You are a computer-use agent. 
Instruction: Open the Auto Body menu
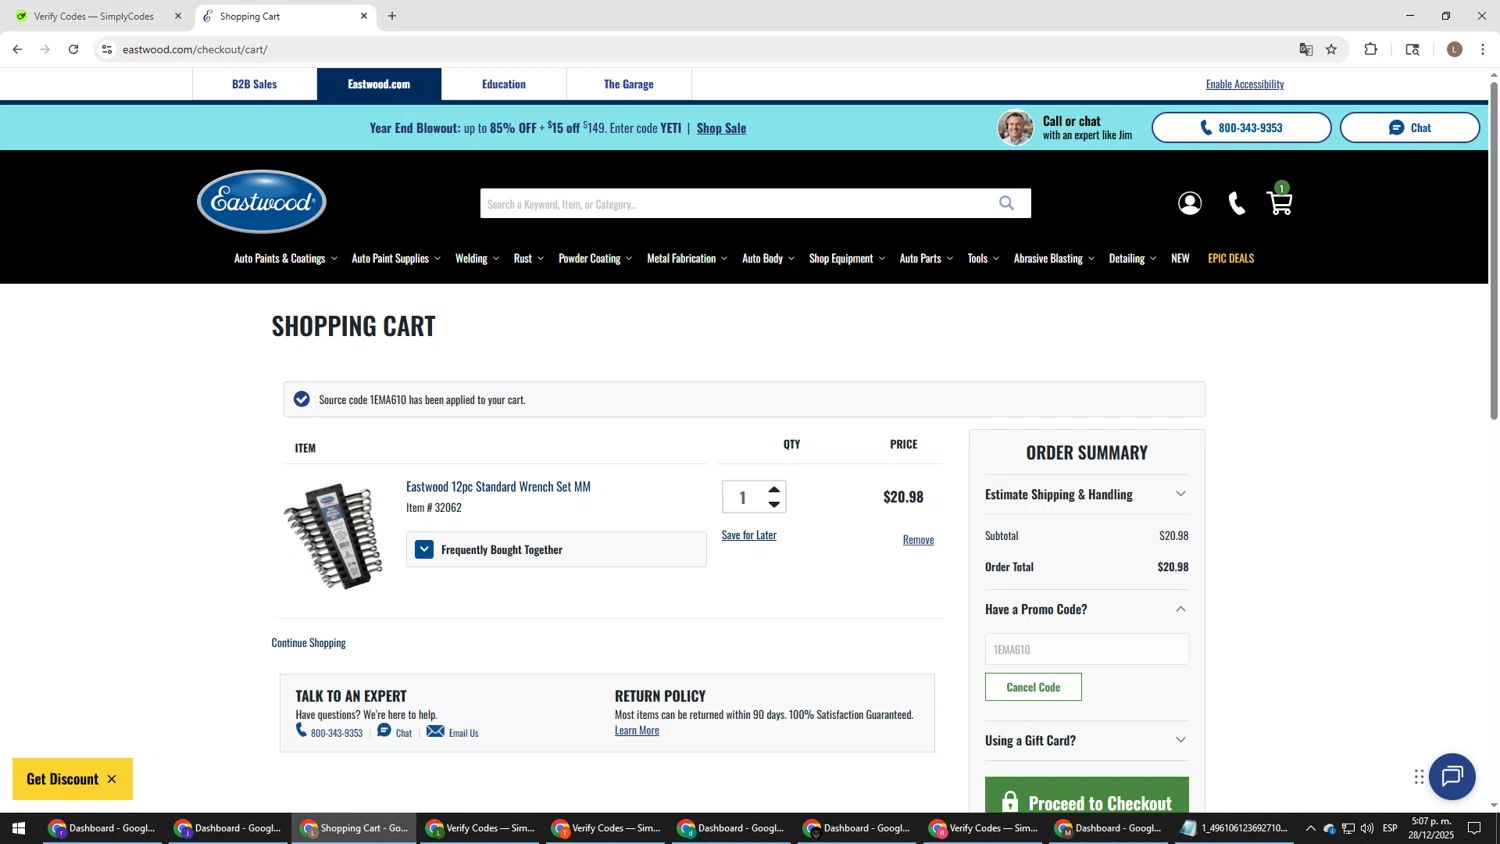[768, 258]
